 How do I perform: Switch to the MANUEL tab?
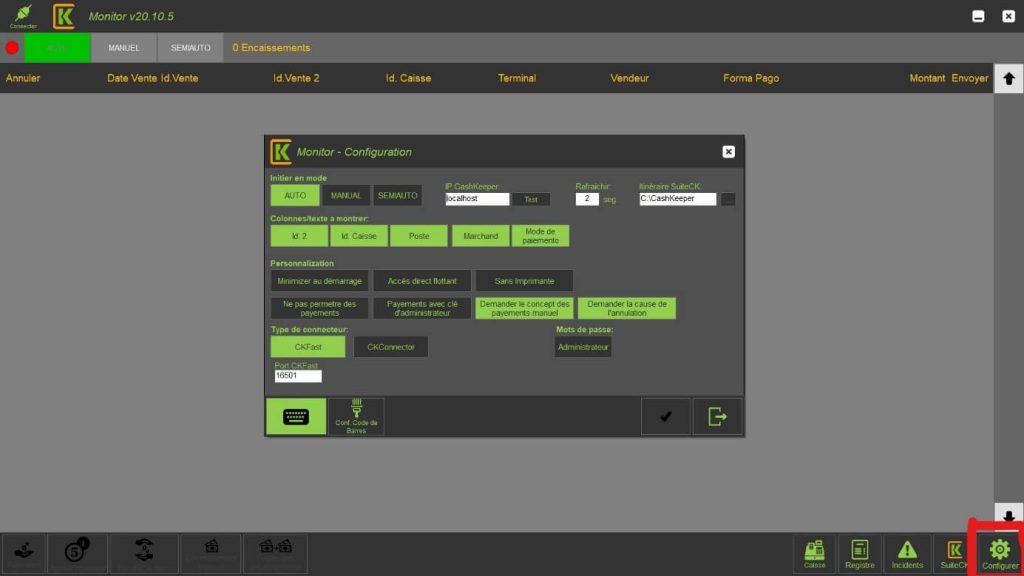[x=123, y=48]
